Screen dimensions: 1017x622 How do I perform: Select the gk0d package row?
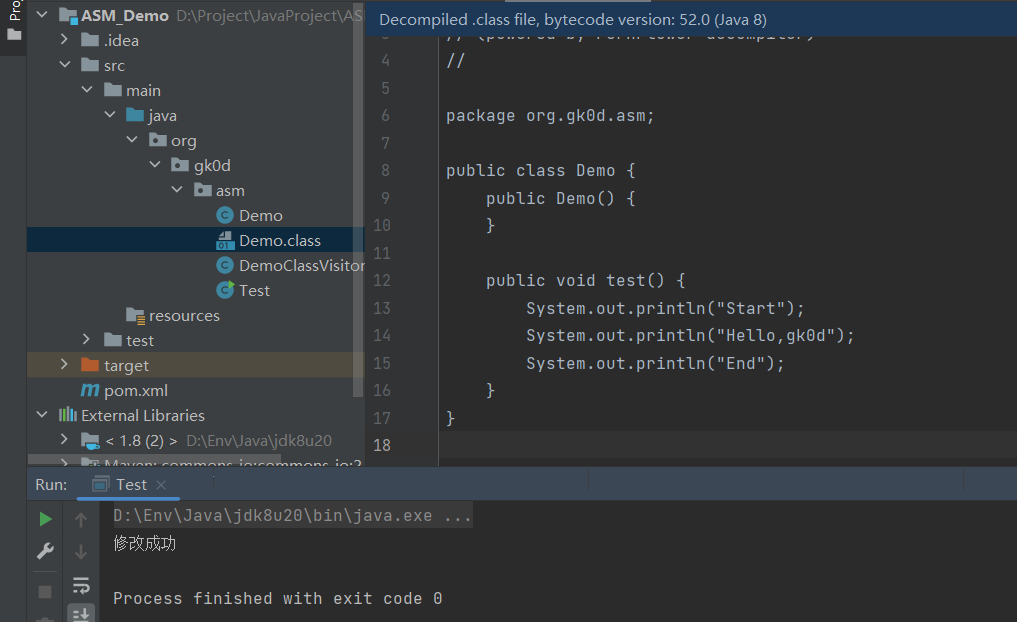pyautogui.click(x=195, y=165)
